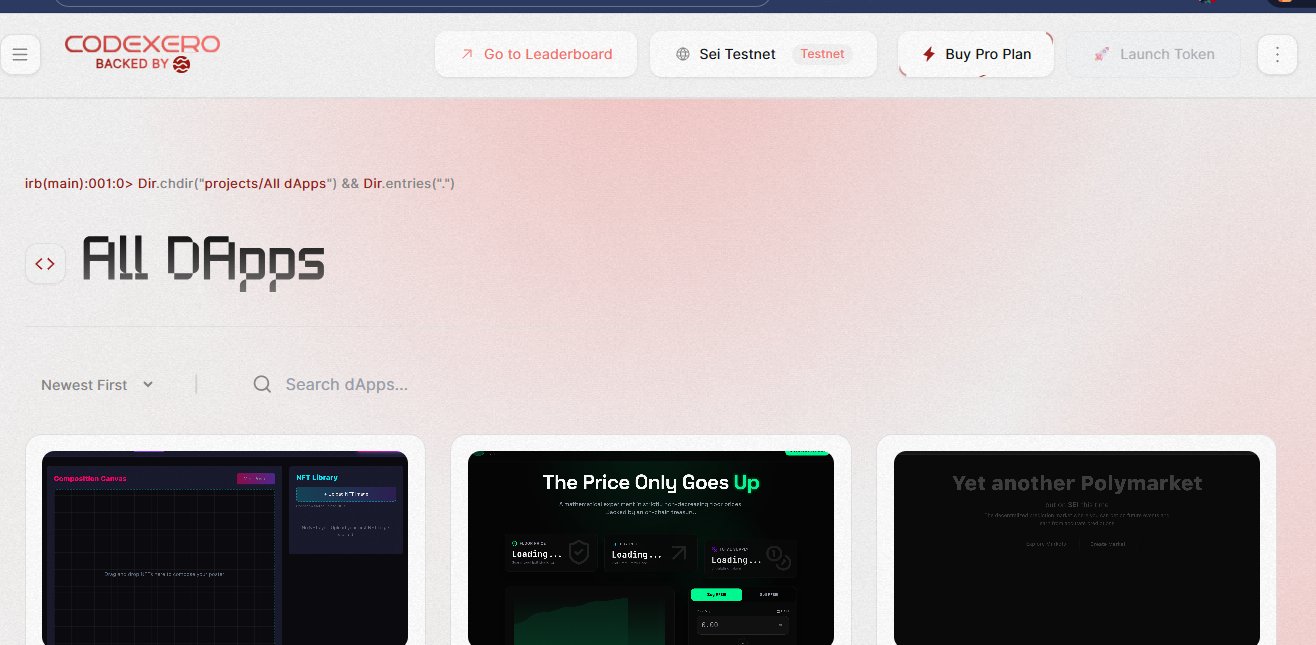Open the three-dot more options menu
Screen dimensions: 1316x645
pyautogui.click(x=1276, y=54)
